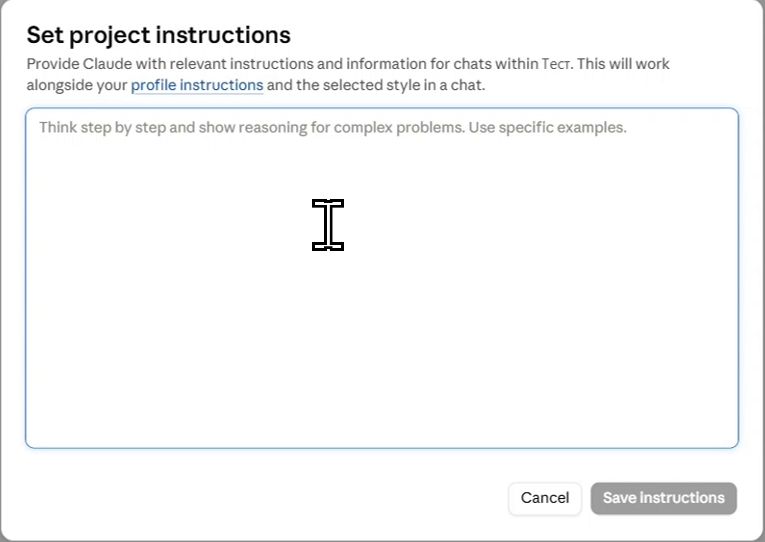The image size is (765, 542).
Task: Click the dimmed backdrop below the dialog
Action: tap(382, 541)
